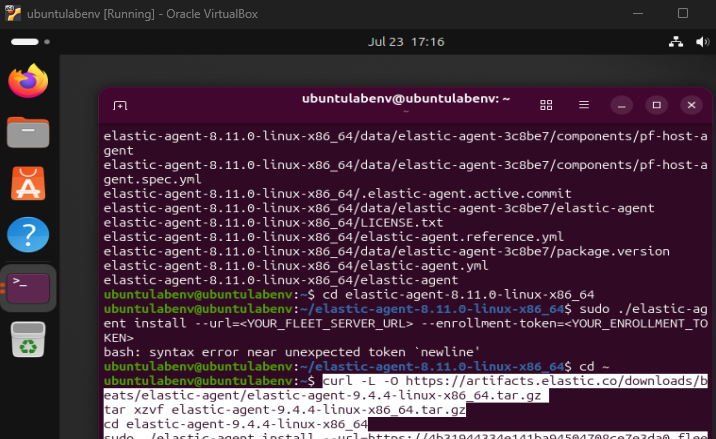Open the terminal tab overview grid icon
Viewport: 716px width, 439px height.
pos(546,105)
